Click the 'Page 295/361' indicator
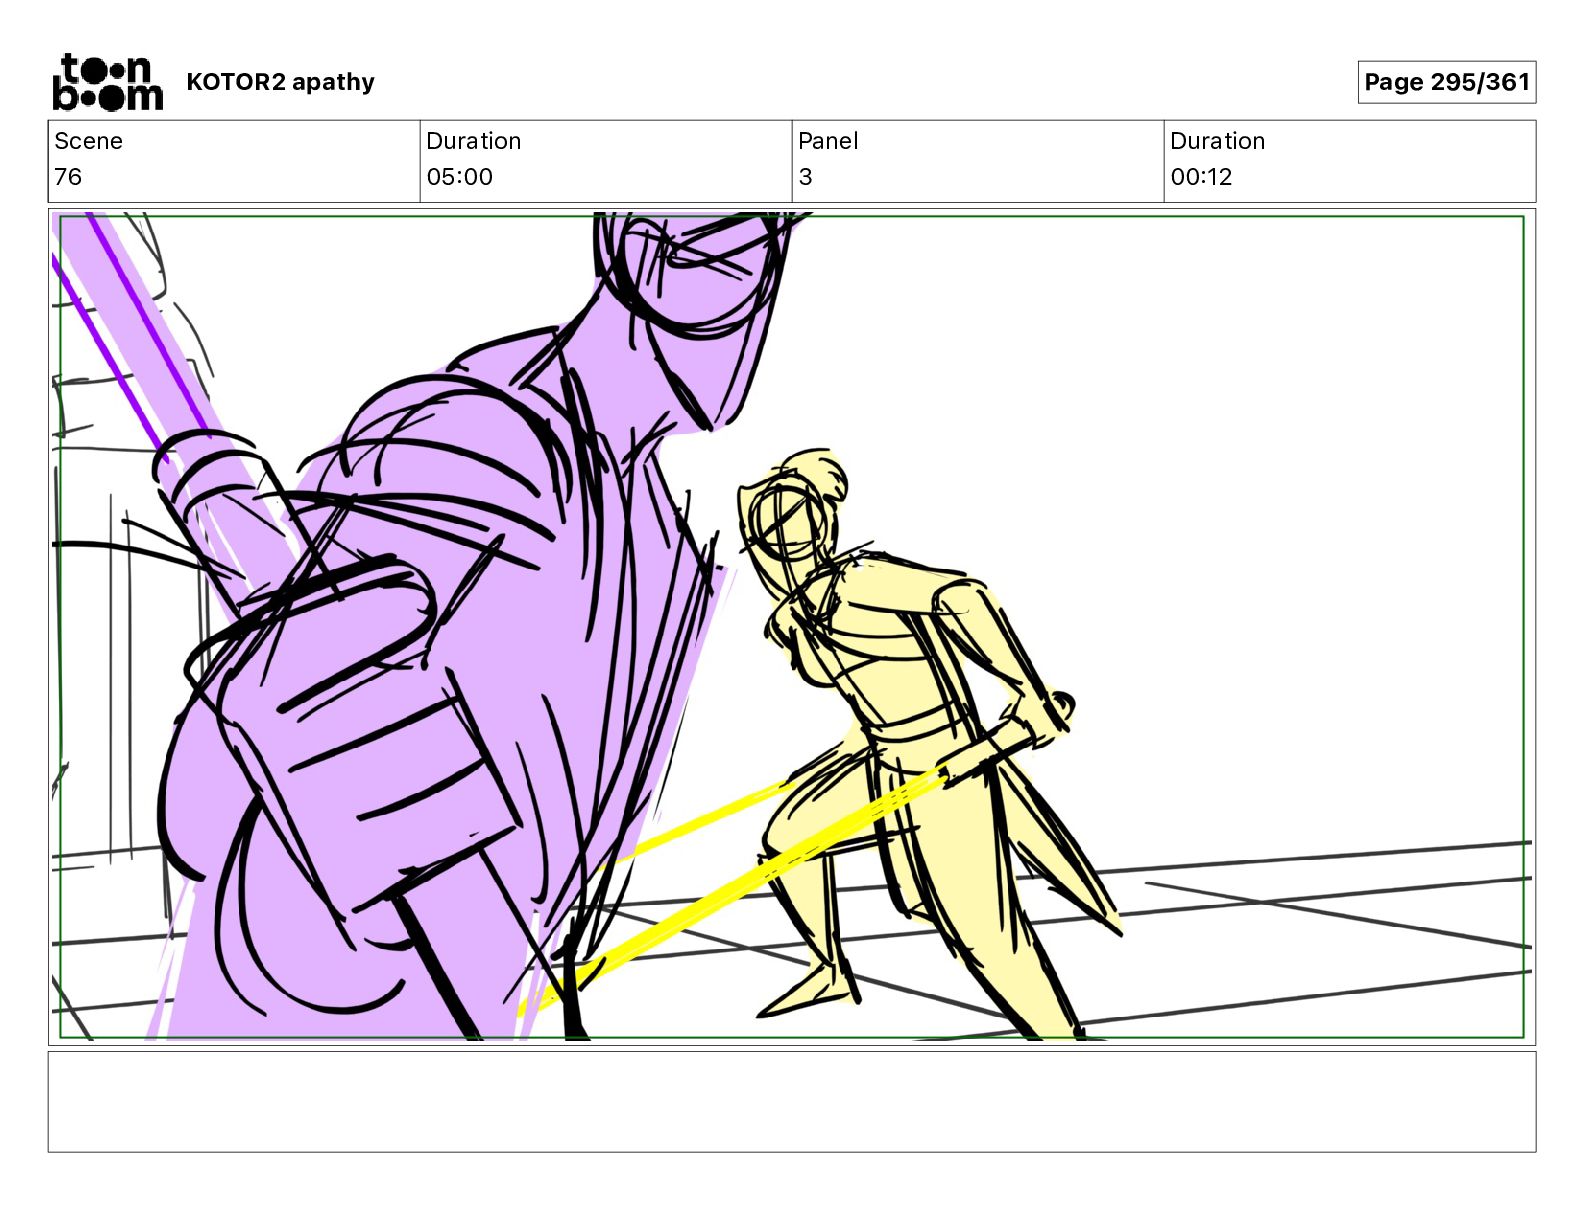This screenshot has height=1224, width=1584. coord(1446,82)
